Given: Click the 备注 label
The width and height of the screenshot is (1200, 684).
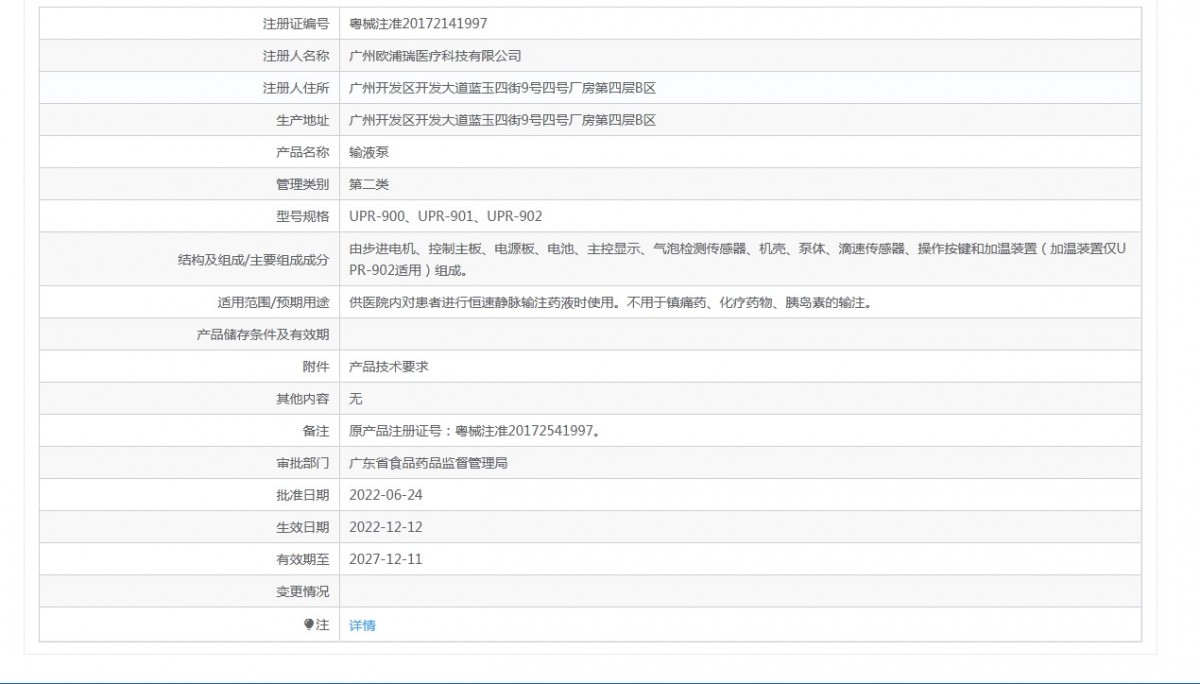Looking at the screenshot, I should (315, 430).
